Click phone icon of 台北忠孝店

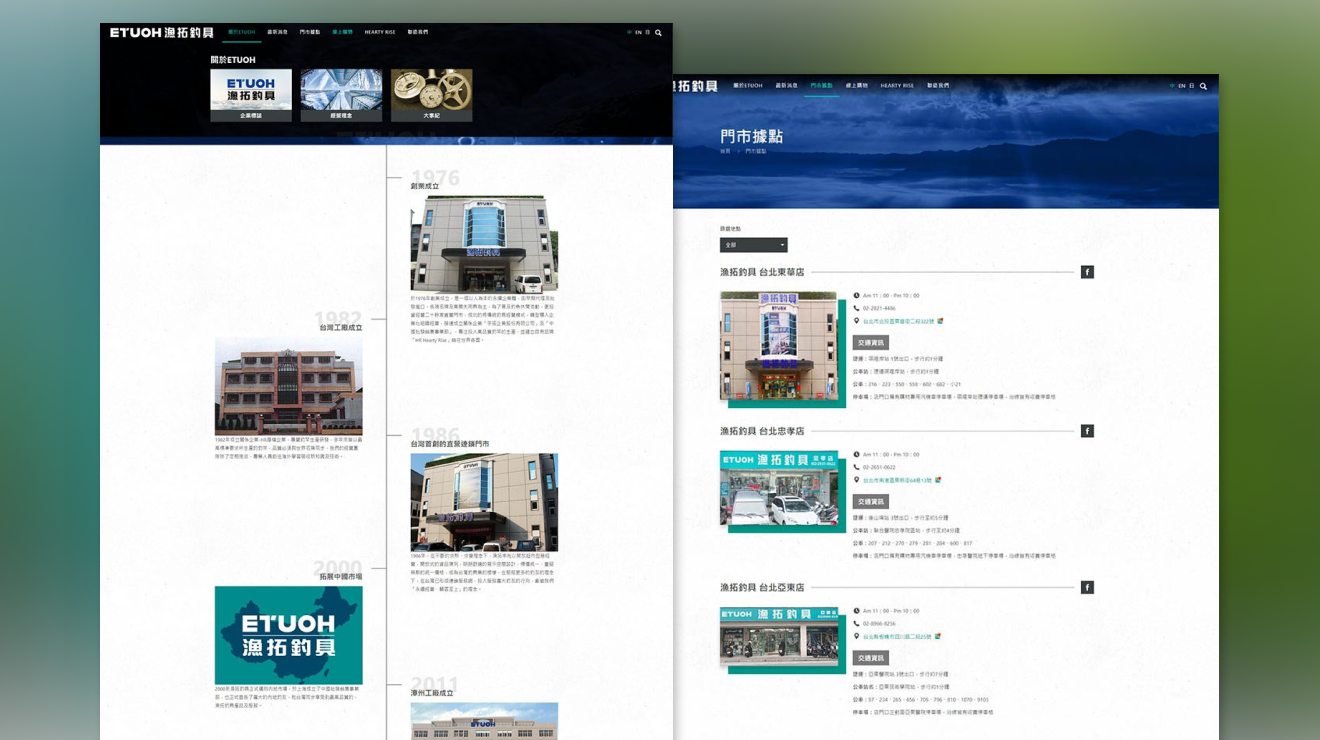(x=857, y=467)
